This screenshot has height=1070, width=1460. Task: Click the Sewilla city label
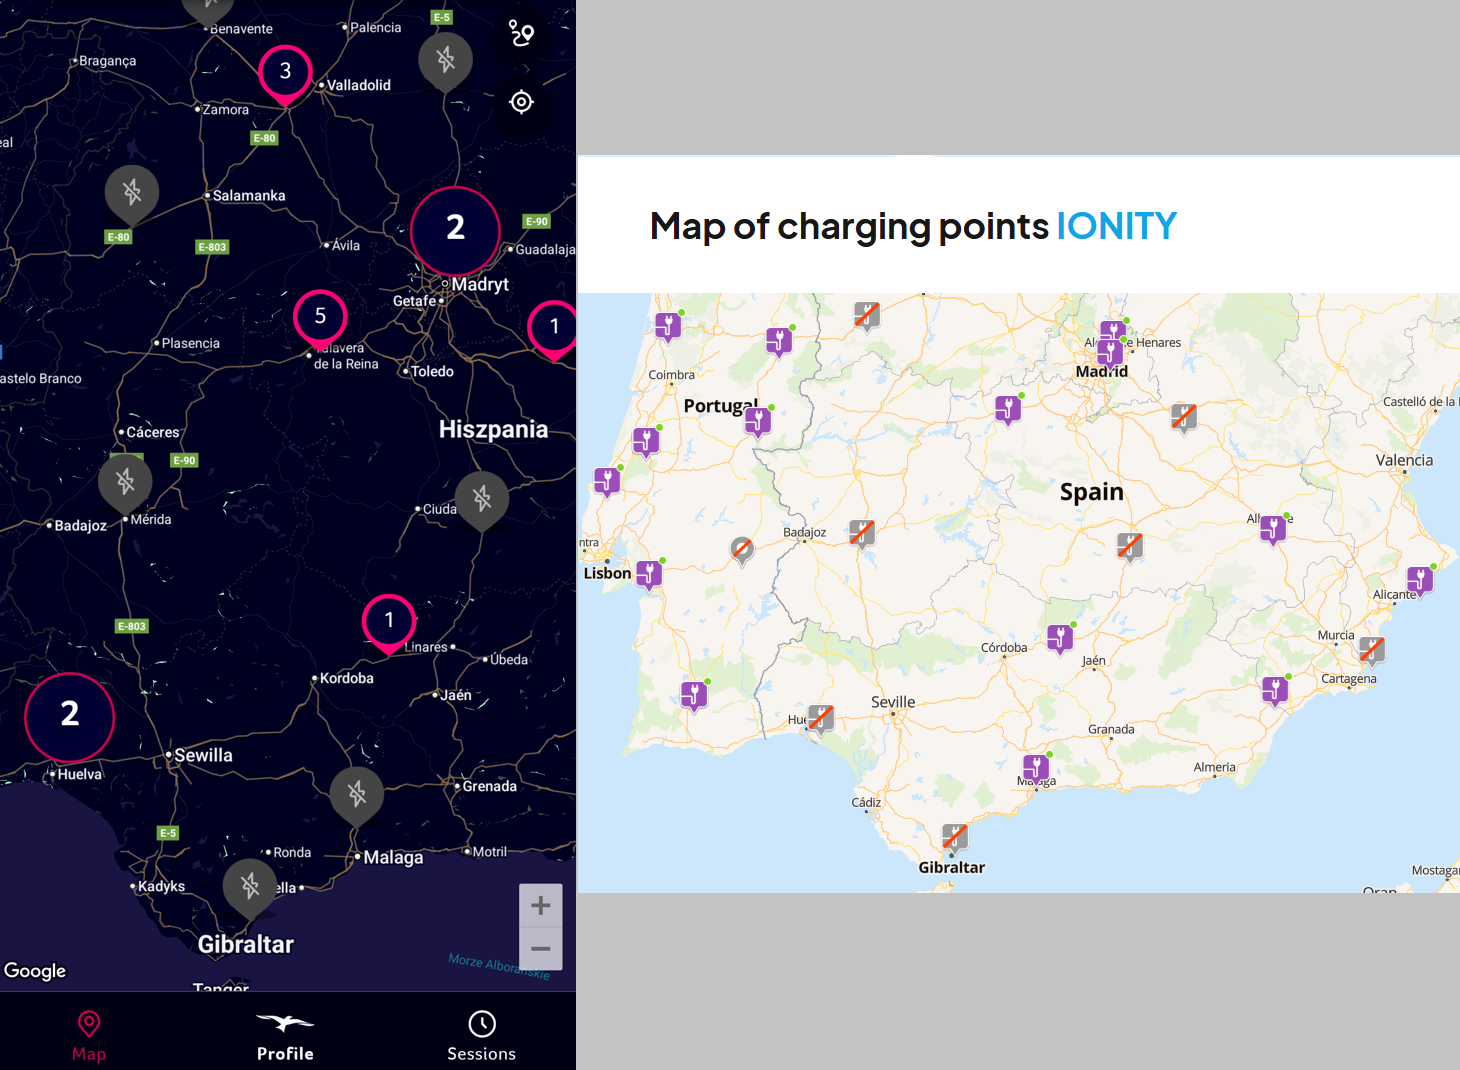(x=204, y=755)
